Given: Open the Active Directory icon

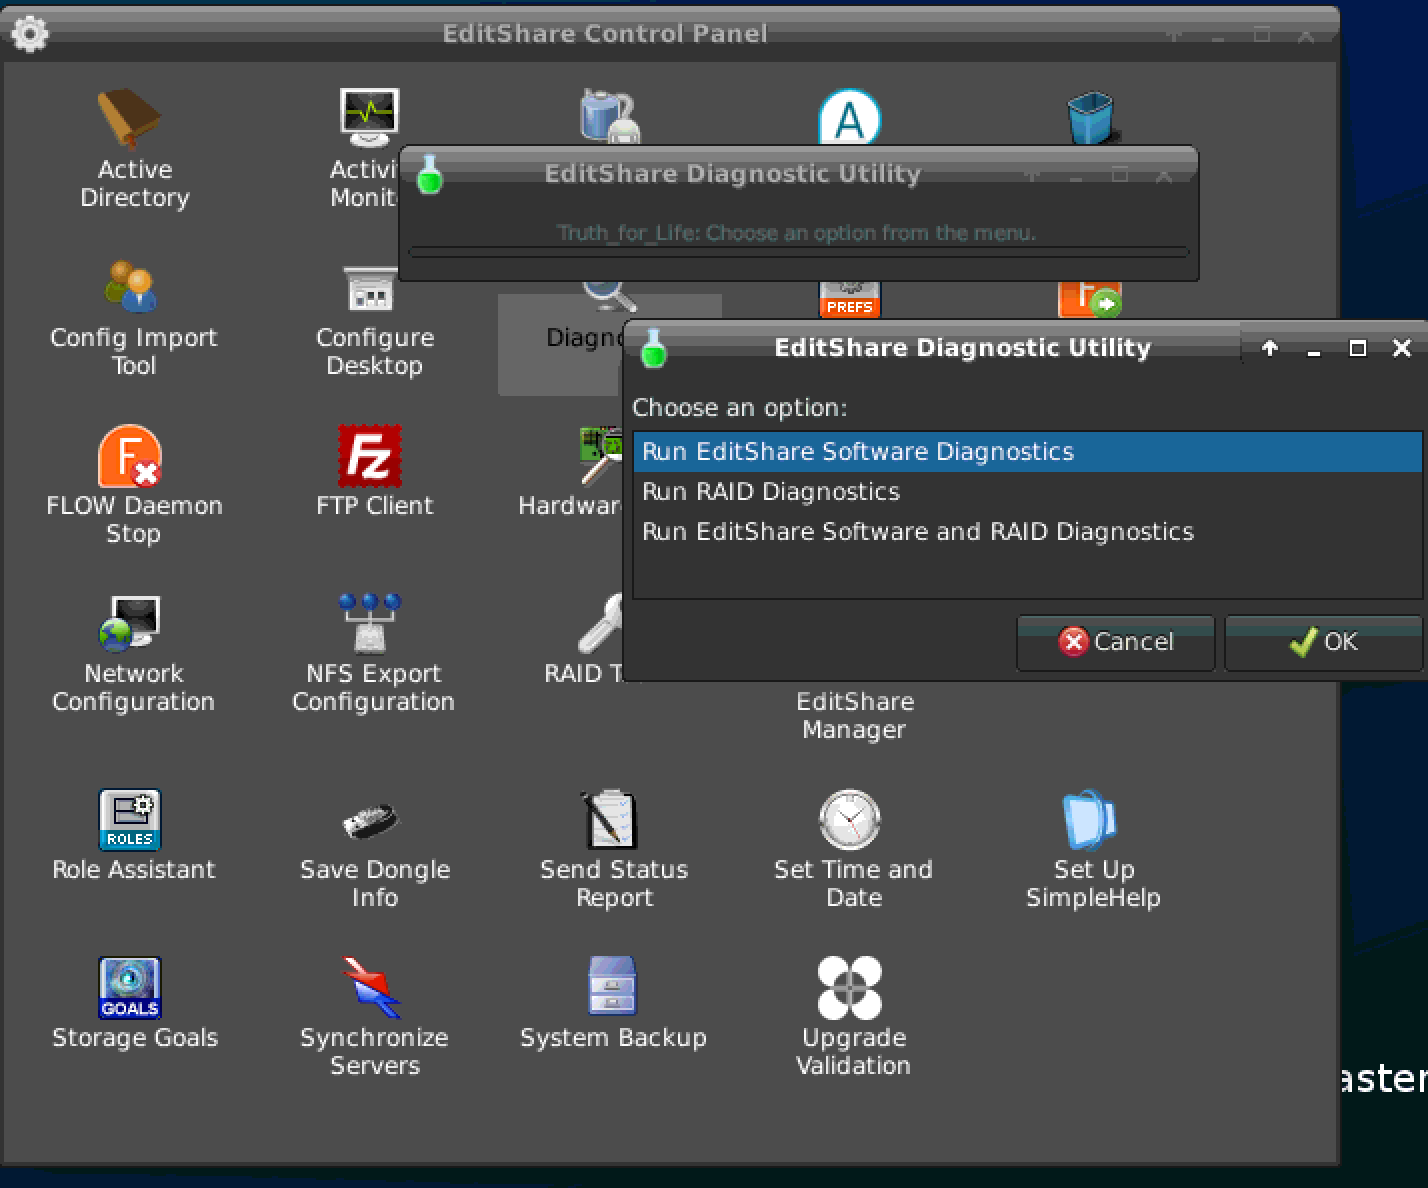Looking at the screenshot, I should pos(129,119).
